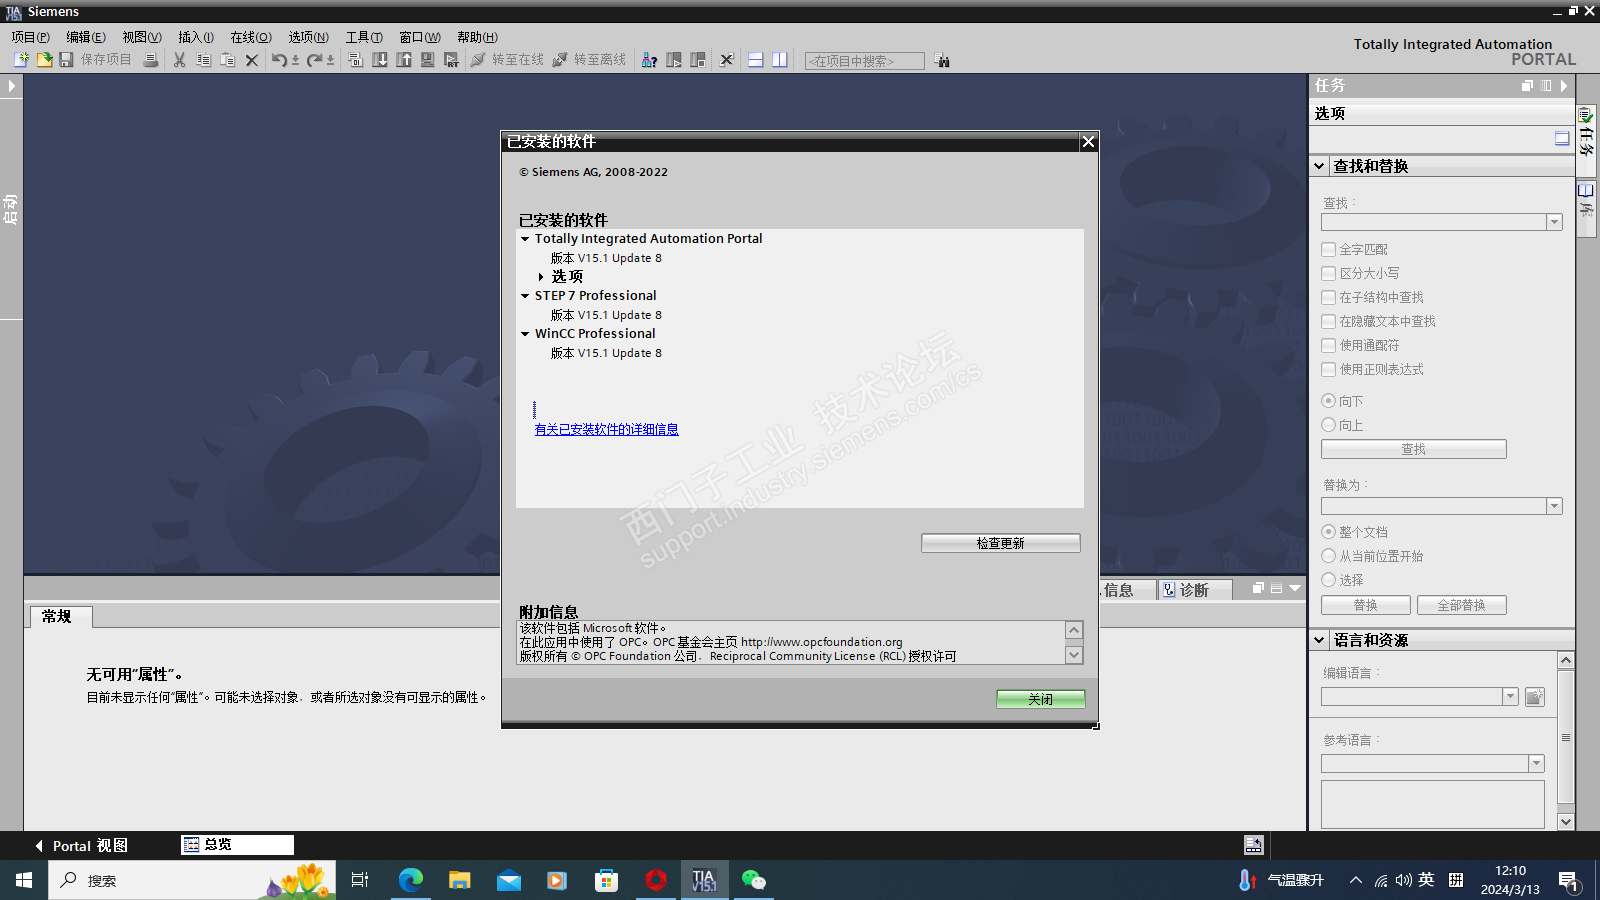This screenshot has height=900, width=1600.
Task: Click the Accessible devices icon
Action: tap(649, 60)
